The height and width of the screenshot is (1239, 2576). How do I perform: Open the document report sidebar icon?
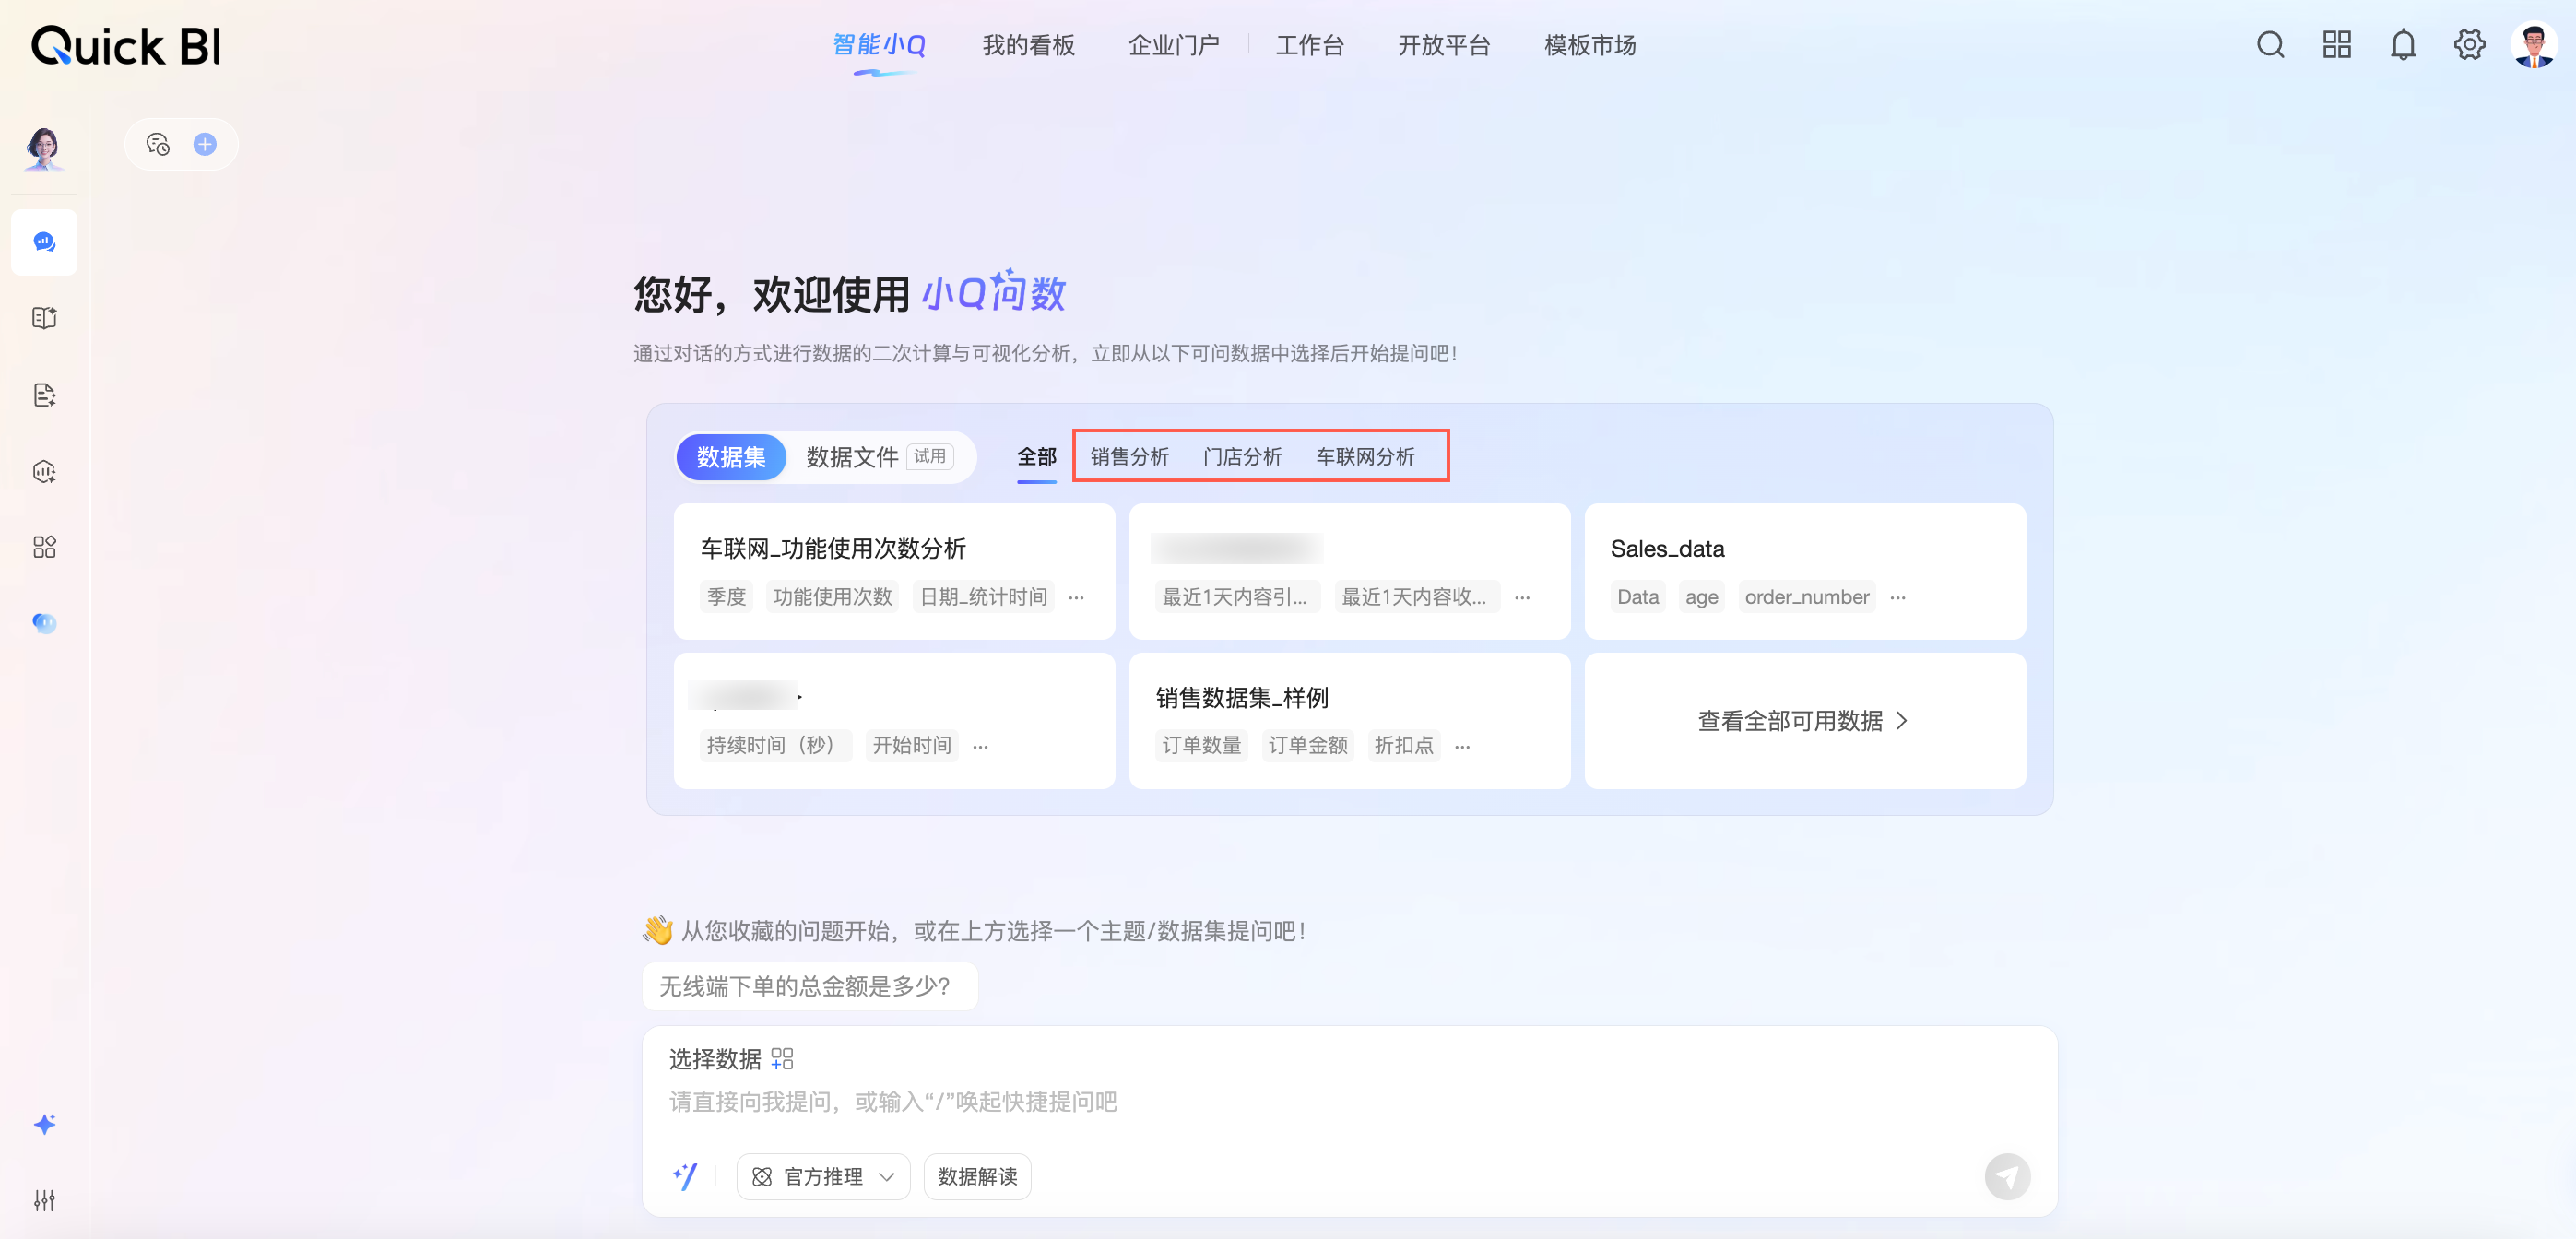tap(44, 394)
